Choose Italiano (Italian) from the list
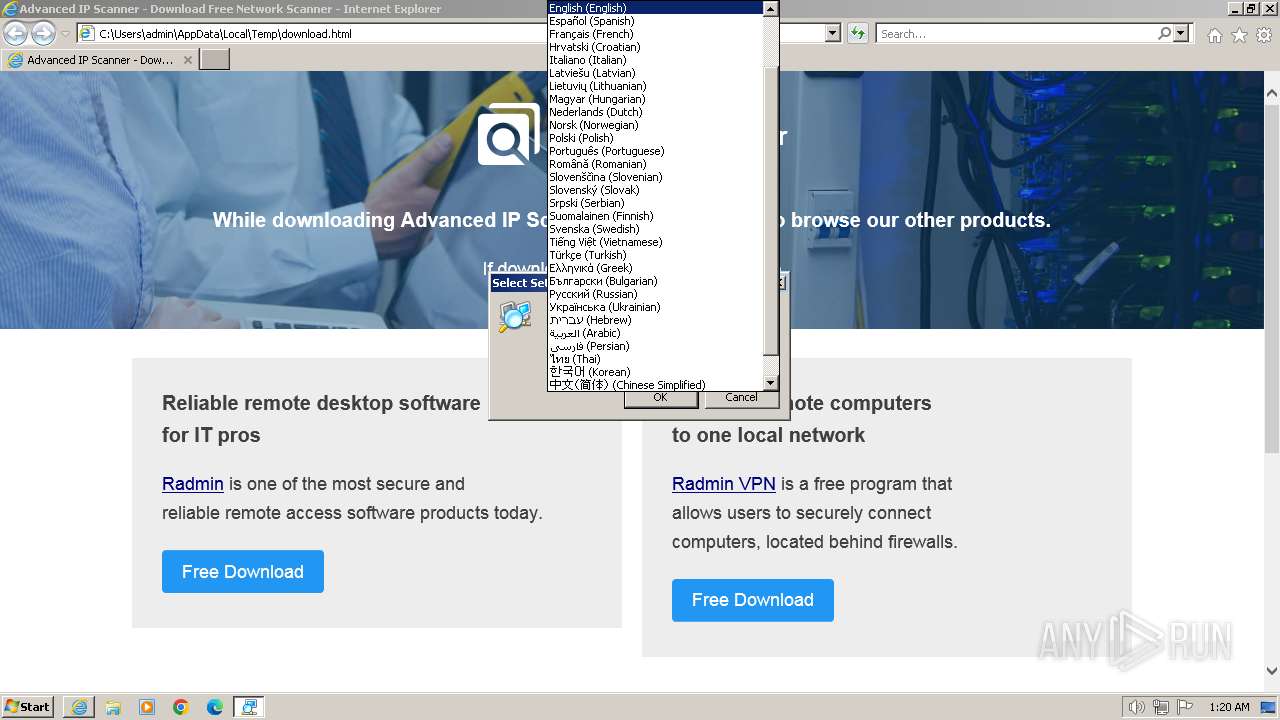 655,60
